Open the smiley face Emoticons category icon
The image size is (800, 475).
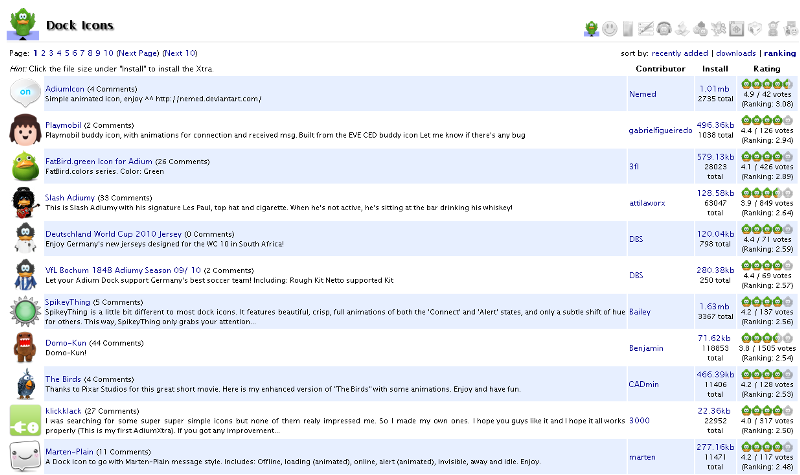point(610,28)
